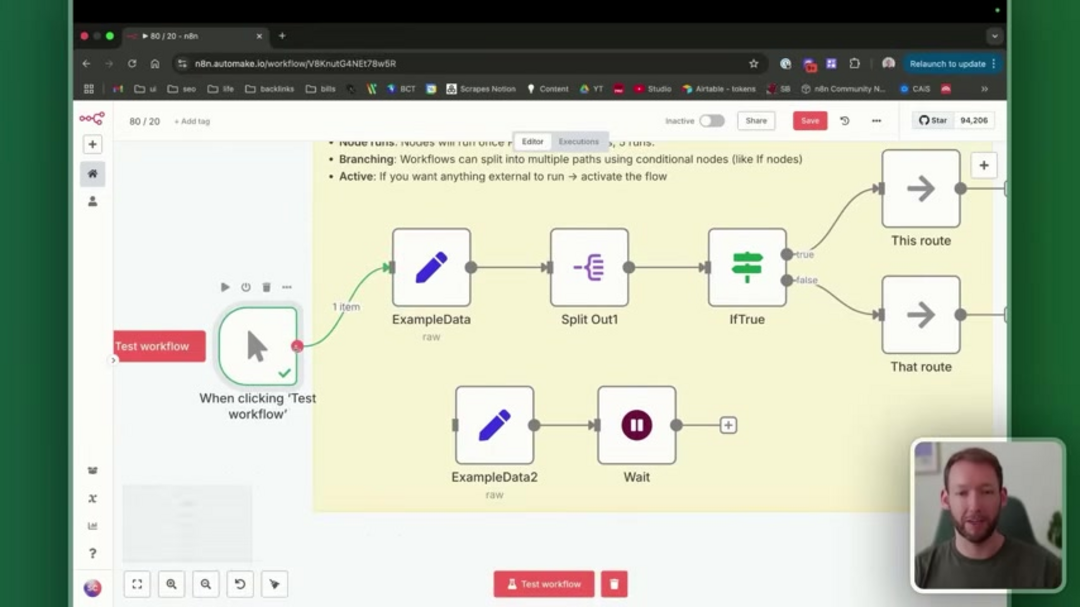This screenshot has width=1080, height=607.
Task: Expand the hidden bookmarks overflow chevron
Action: click(x=984, y=89)
